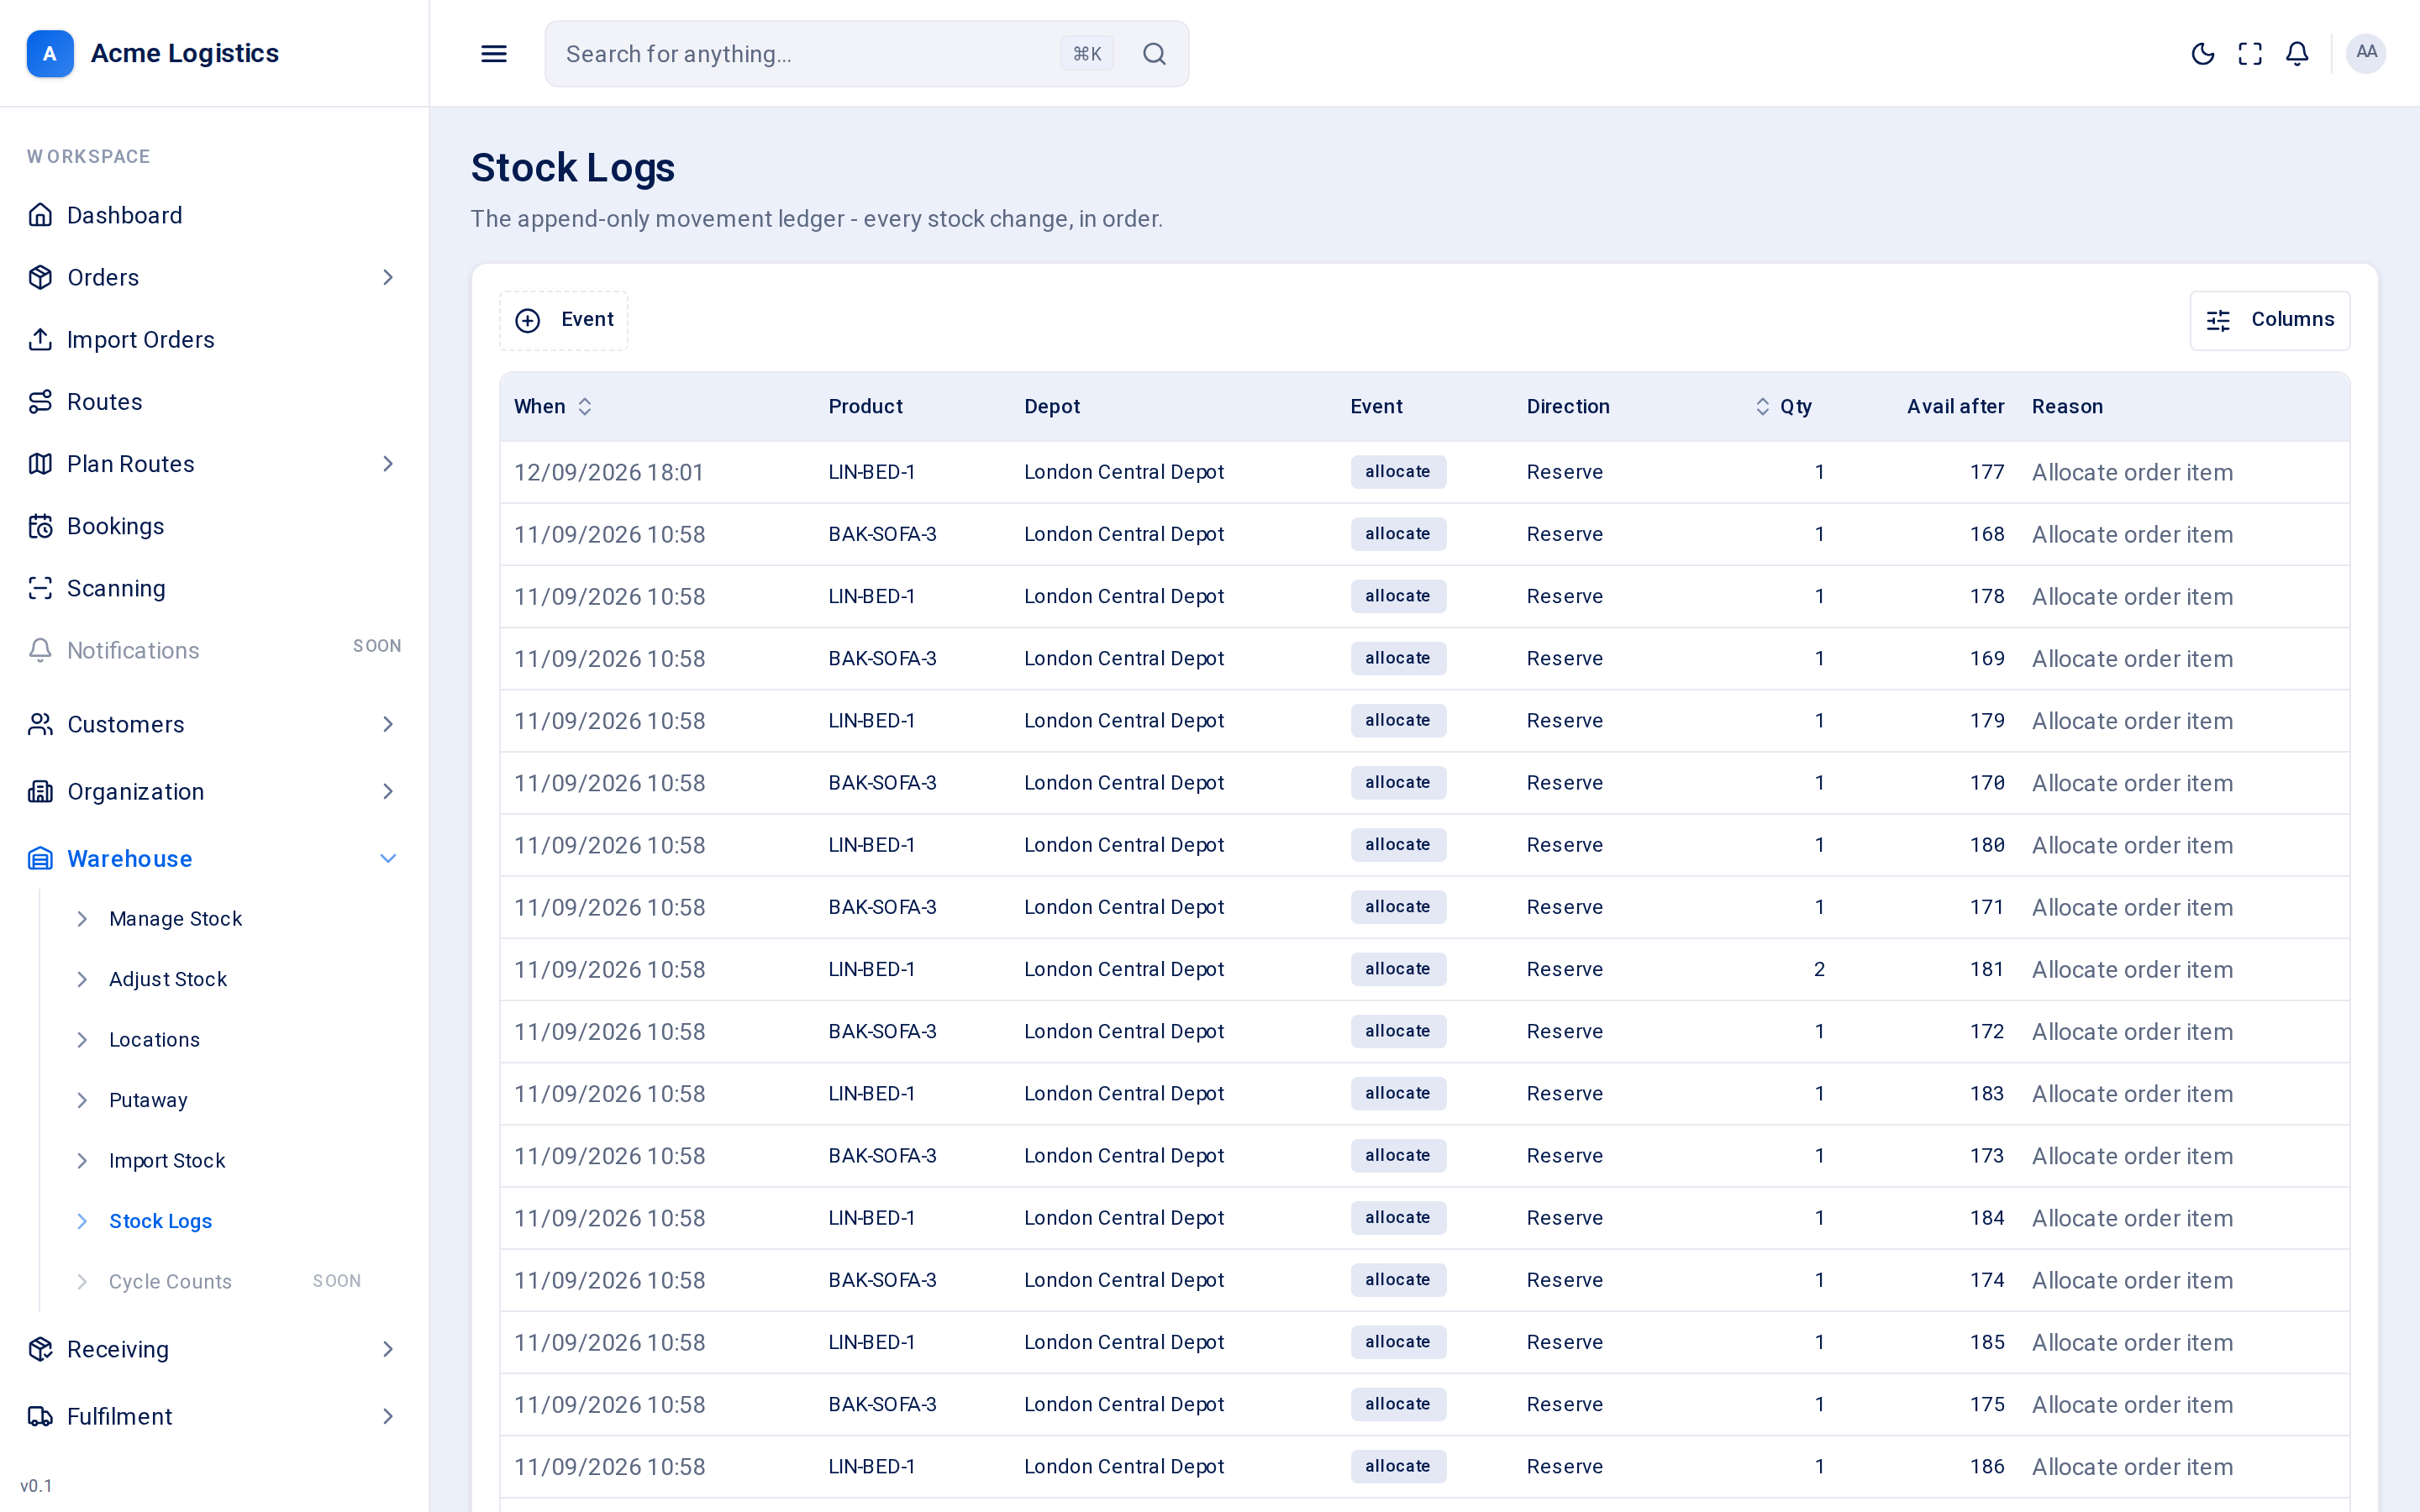2420x1512 pixels.
Task: Open the AA user avatar menu
Action: tap(2366, 53)
